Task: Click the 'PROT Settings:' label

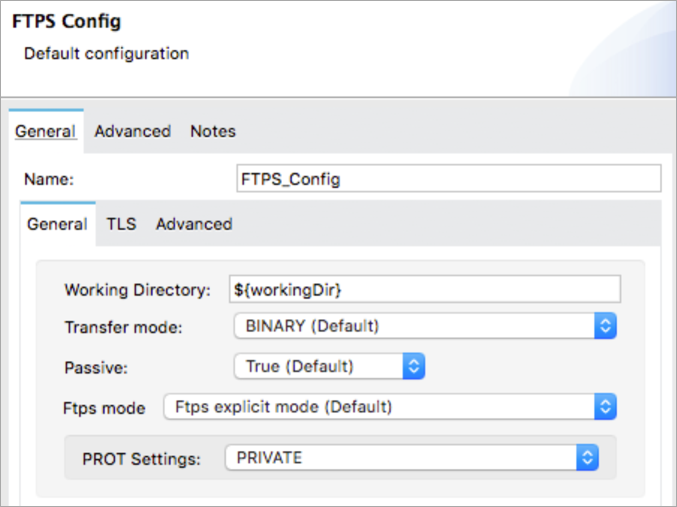Action: tap(142, 459)
